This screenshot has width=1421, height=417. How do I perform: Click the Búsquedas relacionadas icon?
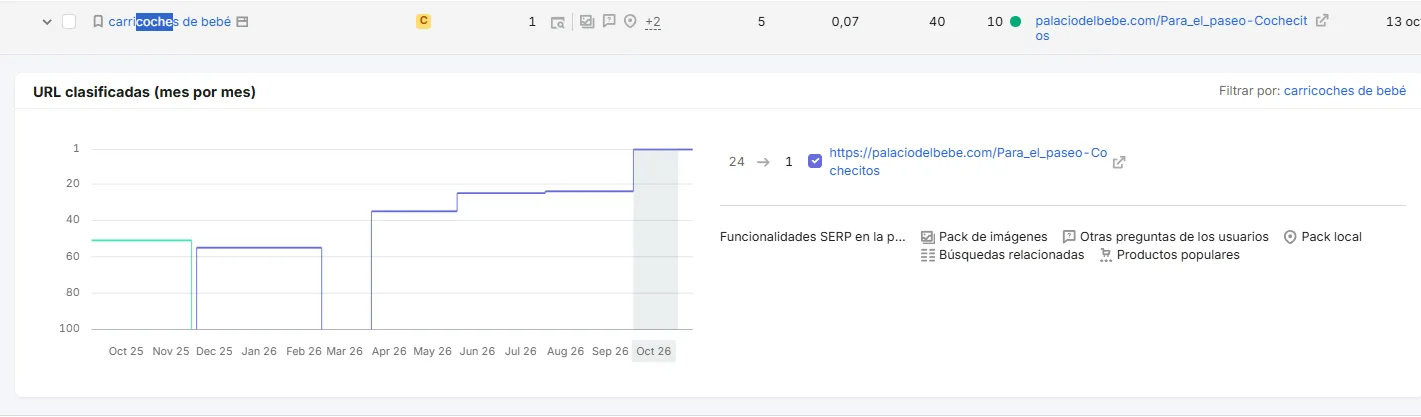click(927, 255)
